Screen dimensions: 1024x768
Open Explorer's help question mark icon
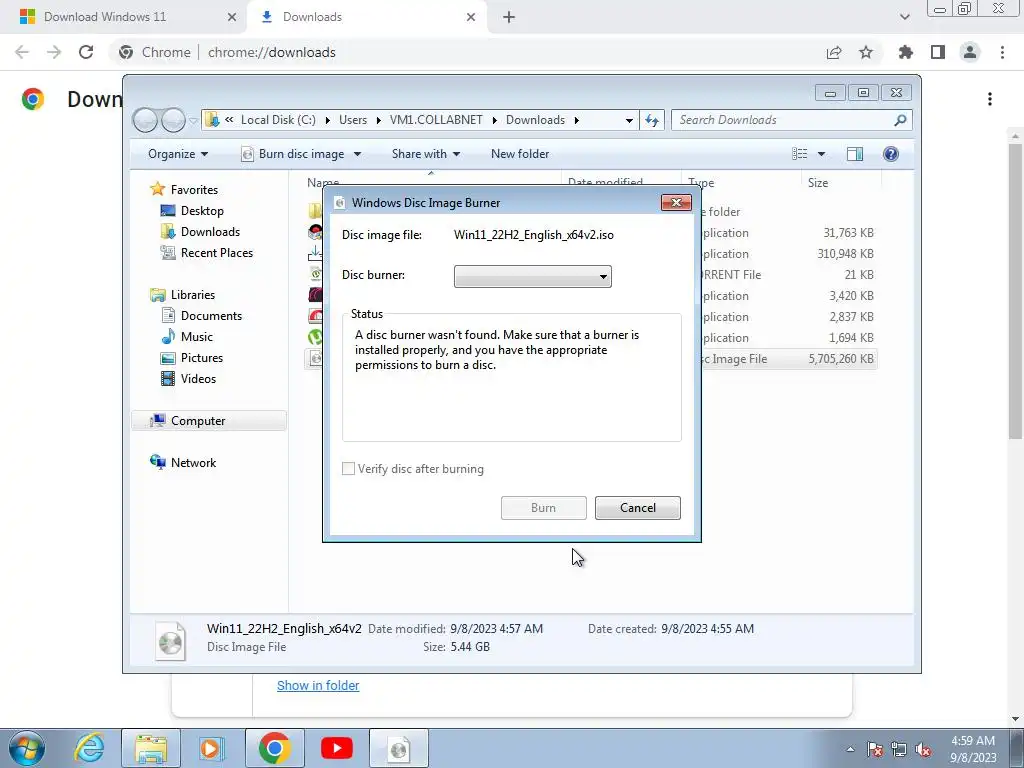(x=891, y=154)
